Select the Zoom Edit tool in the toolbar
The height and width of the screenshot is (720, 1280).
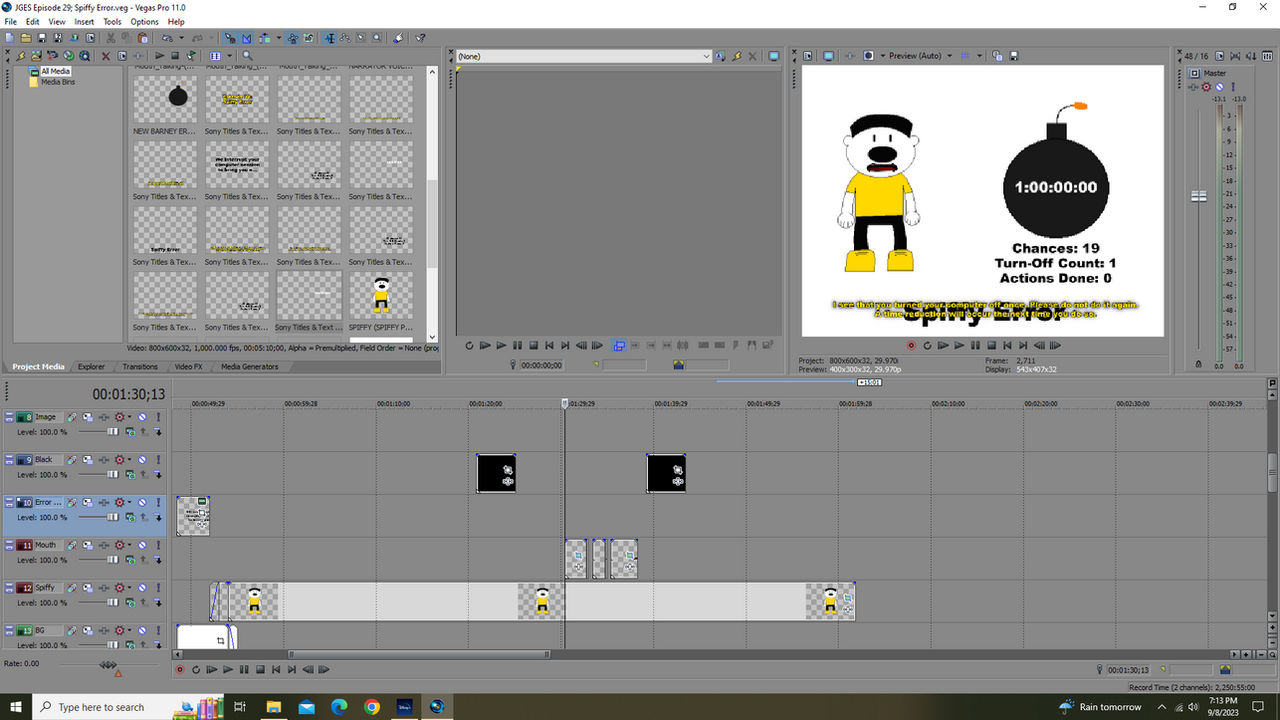click(x=377, y=40)
